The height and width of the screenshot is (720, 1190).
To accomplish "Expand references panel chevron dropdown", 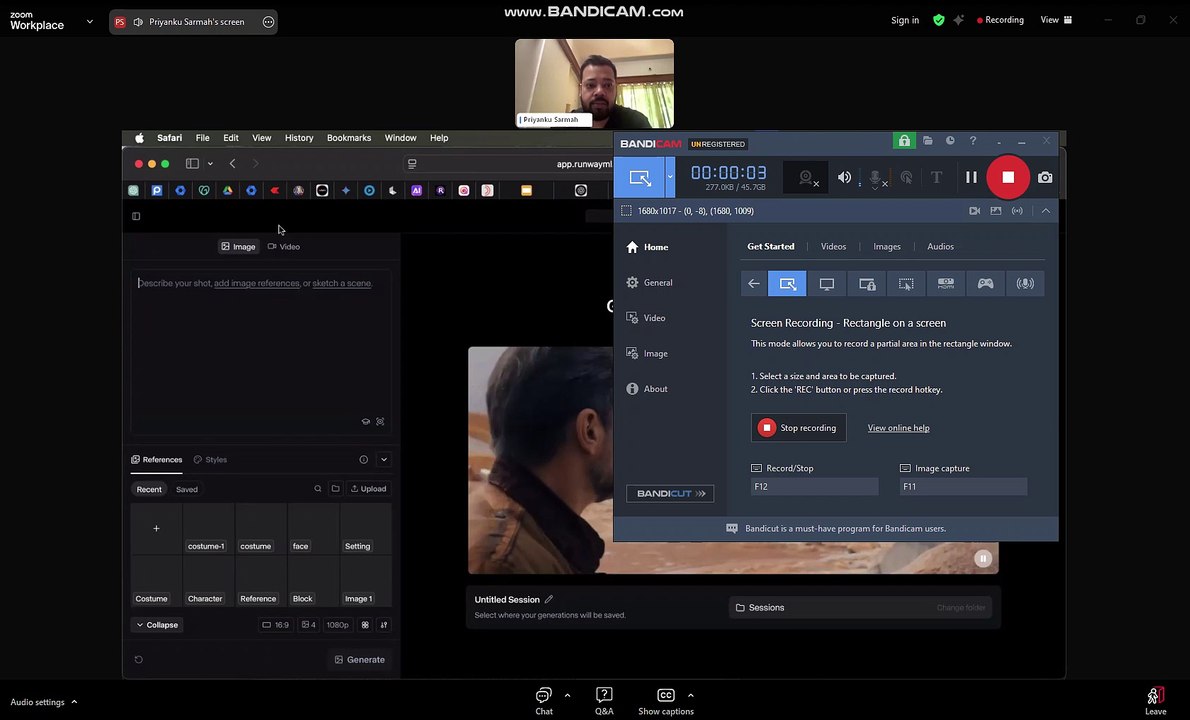I will tap(384, 460).
